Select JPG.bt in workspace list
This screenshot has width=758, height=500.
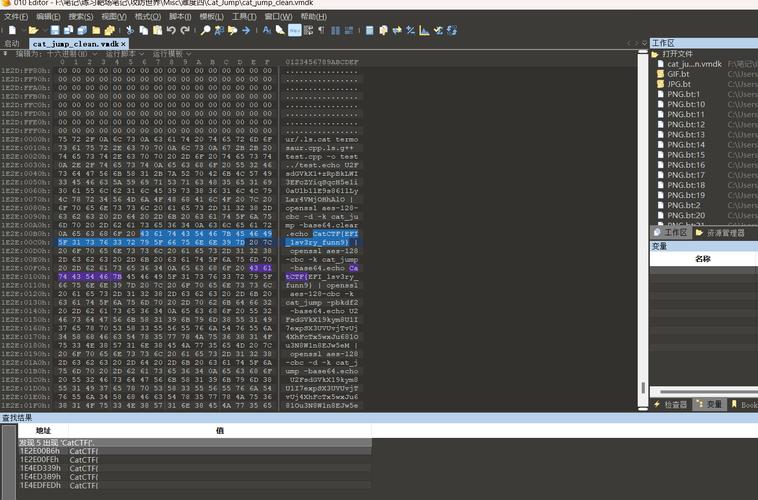pos(678,84)
